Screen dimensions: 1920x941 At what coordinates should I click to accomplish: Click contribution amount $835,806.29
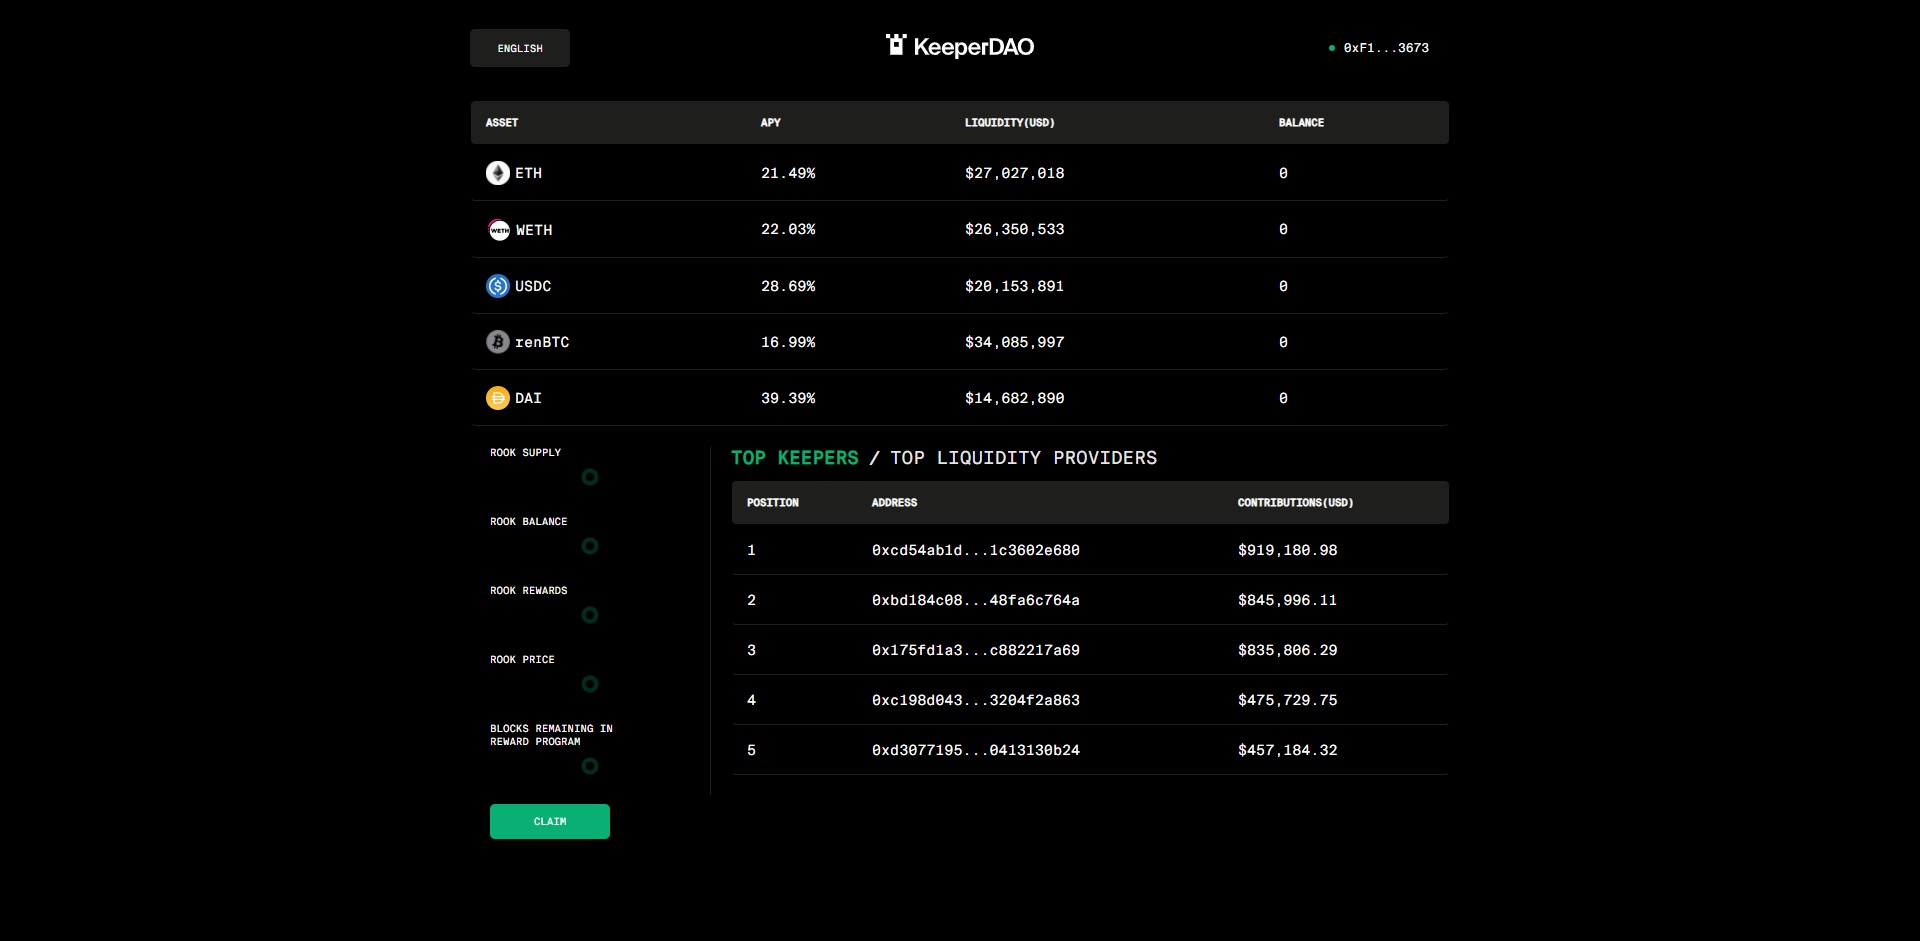(x=1288, y=650)
